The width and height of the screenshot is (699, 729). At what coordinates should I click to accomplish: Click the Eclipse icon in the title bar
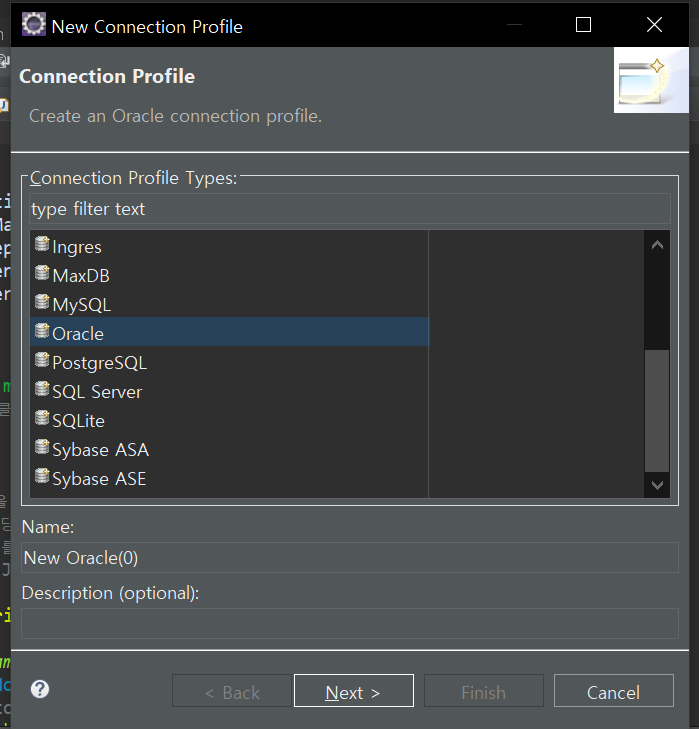coord(34,24)
